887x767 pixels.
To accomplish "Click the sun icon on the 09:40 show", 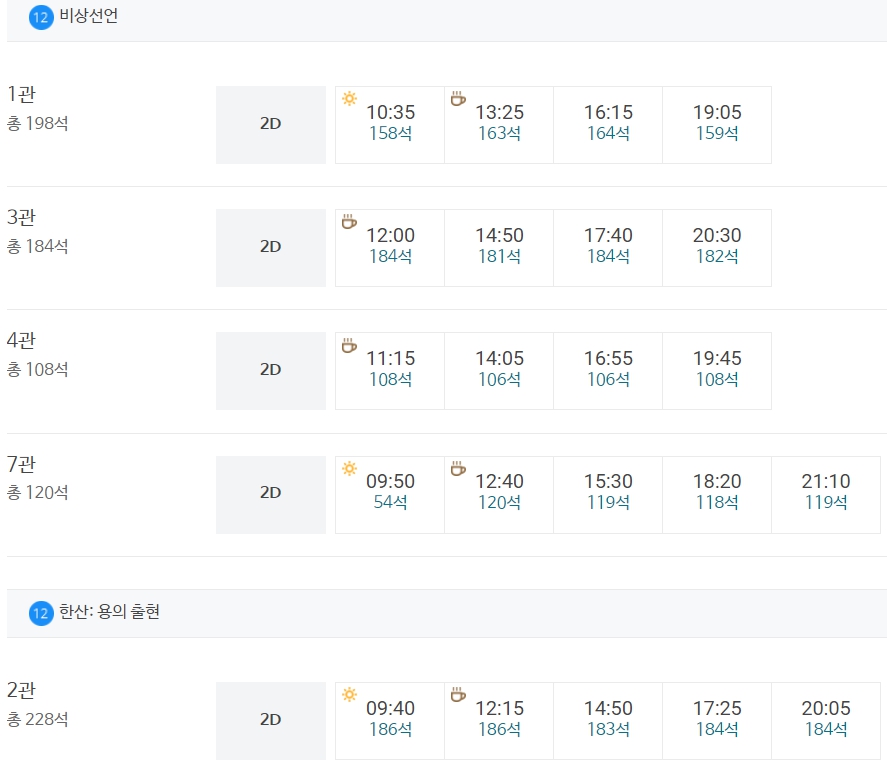I will [348, 696].
